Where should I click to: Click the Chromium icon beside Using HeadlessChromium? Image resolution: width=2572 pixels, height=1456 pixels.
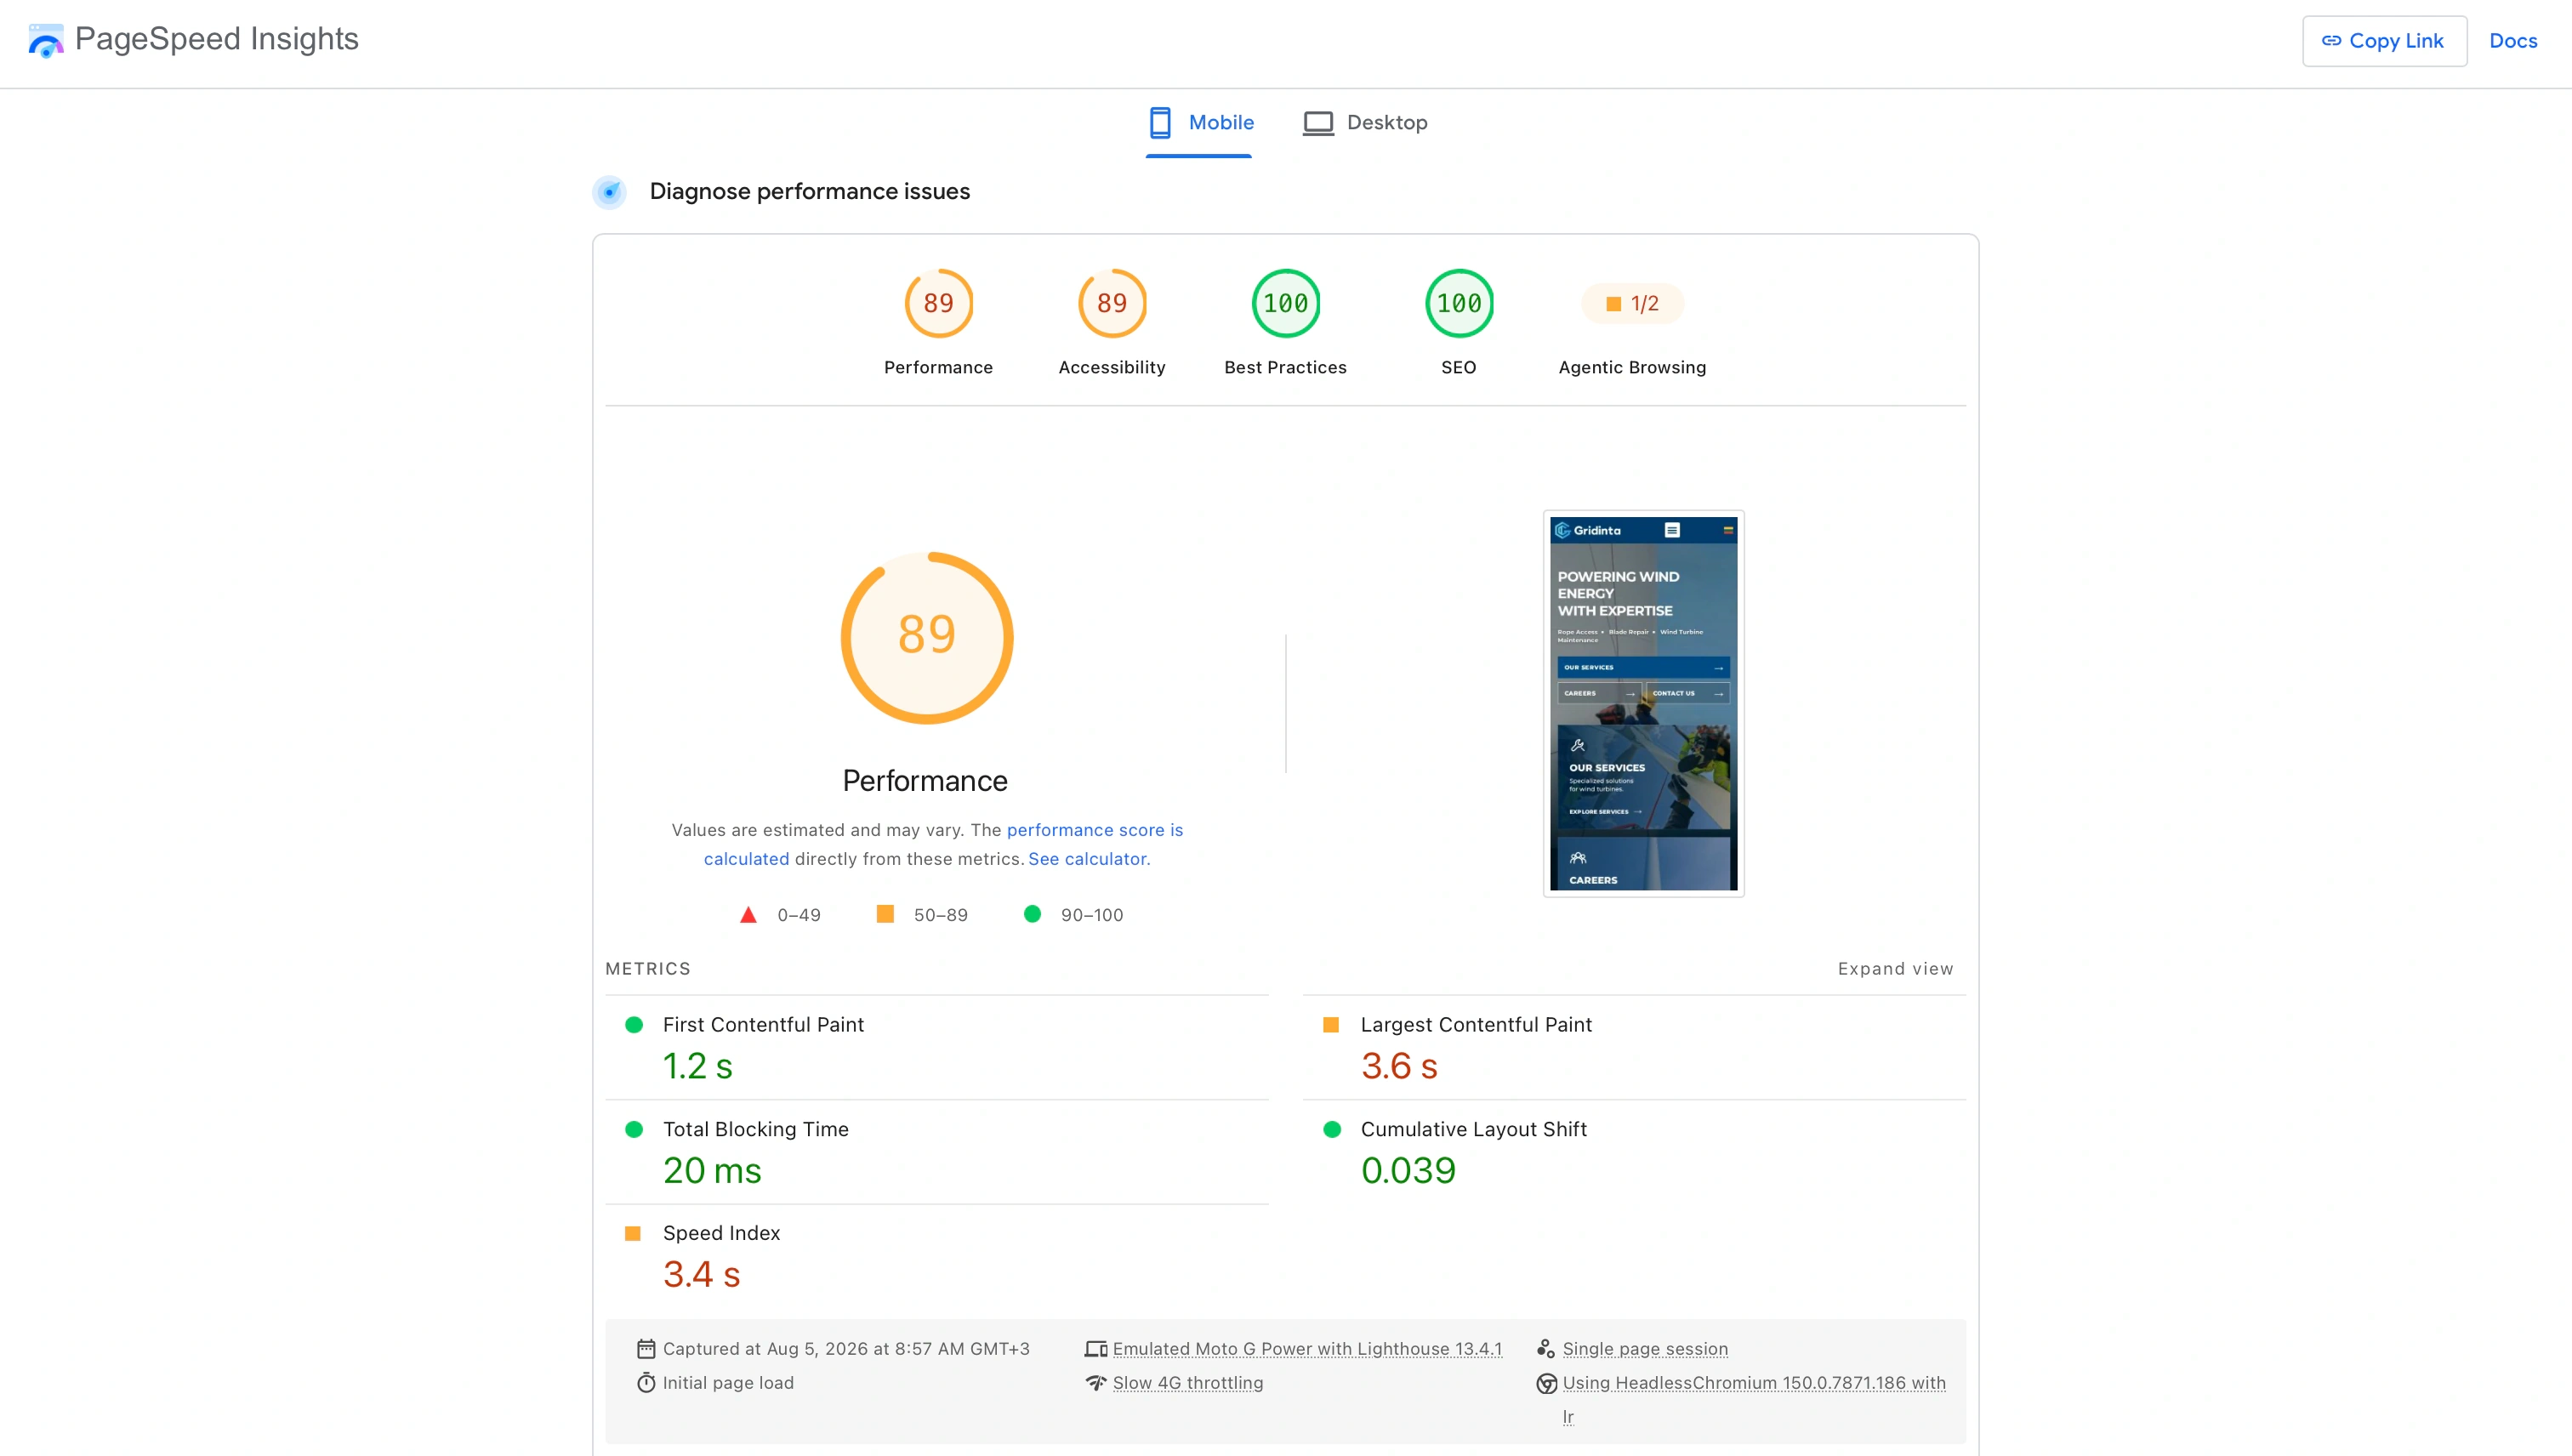[1546, 1384]
